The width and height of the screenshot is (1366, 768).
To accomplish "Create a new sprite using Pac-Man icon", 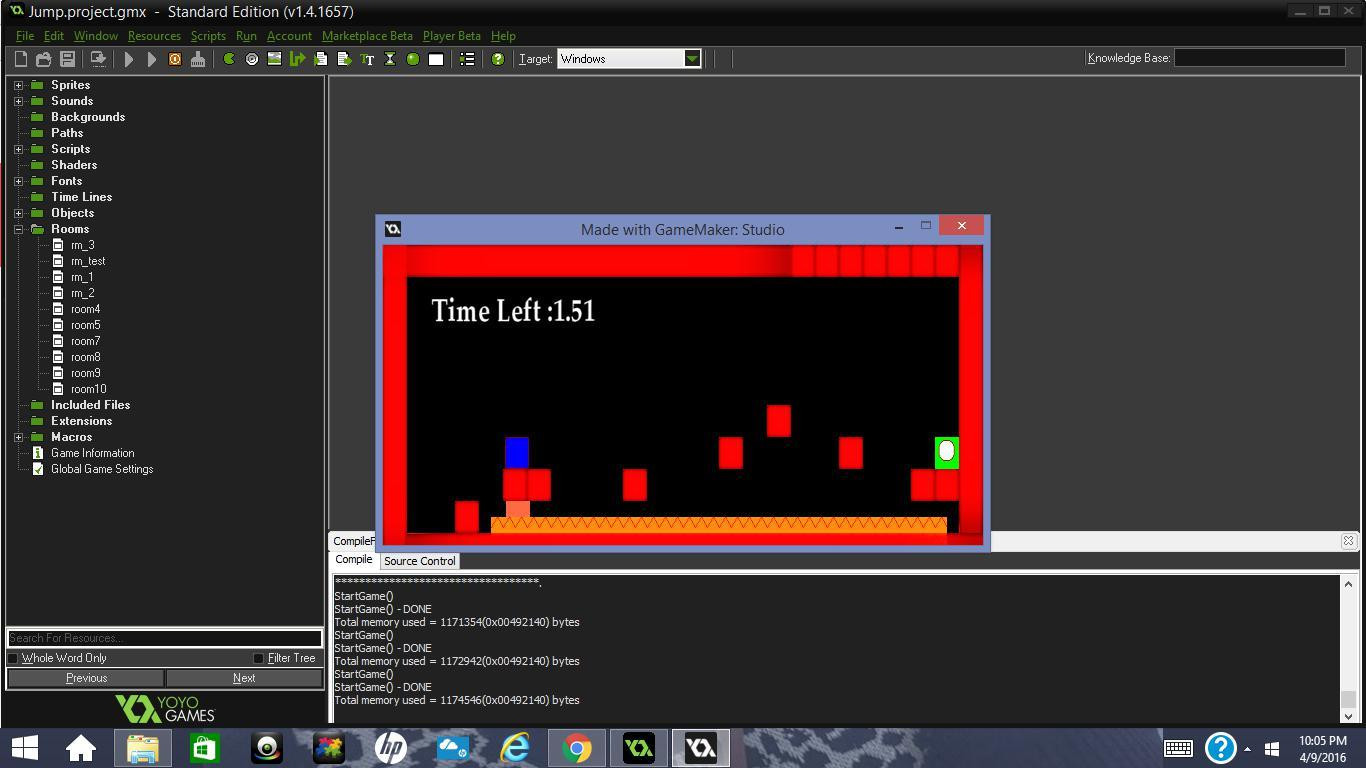I will [x=229, y=59].
